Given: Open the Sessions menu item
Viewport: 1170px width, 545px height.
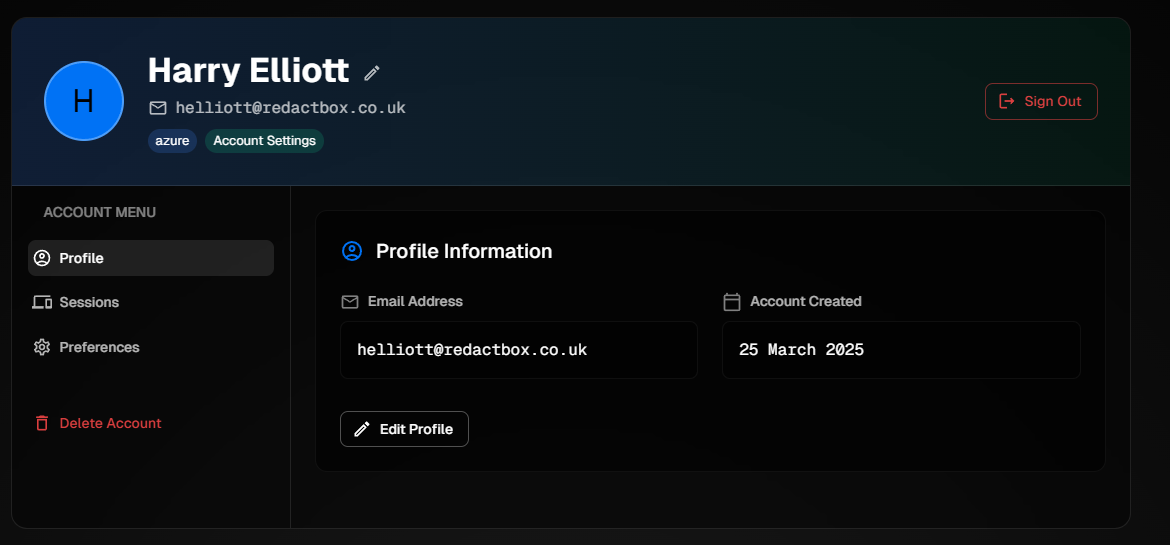Looking at the screenshot, I should point(151,302).
